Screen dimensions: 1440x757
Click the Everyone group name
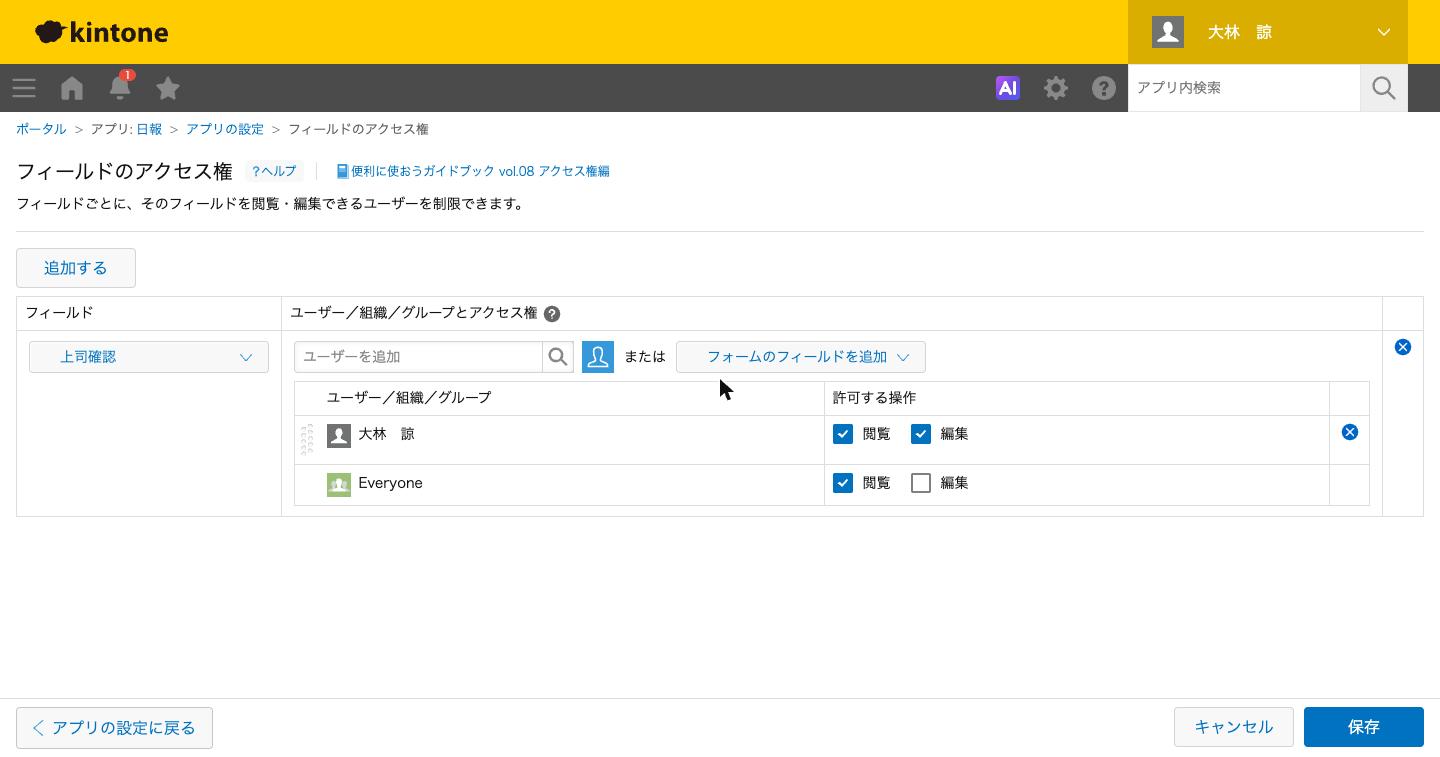390,483
